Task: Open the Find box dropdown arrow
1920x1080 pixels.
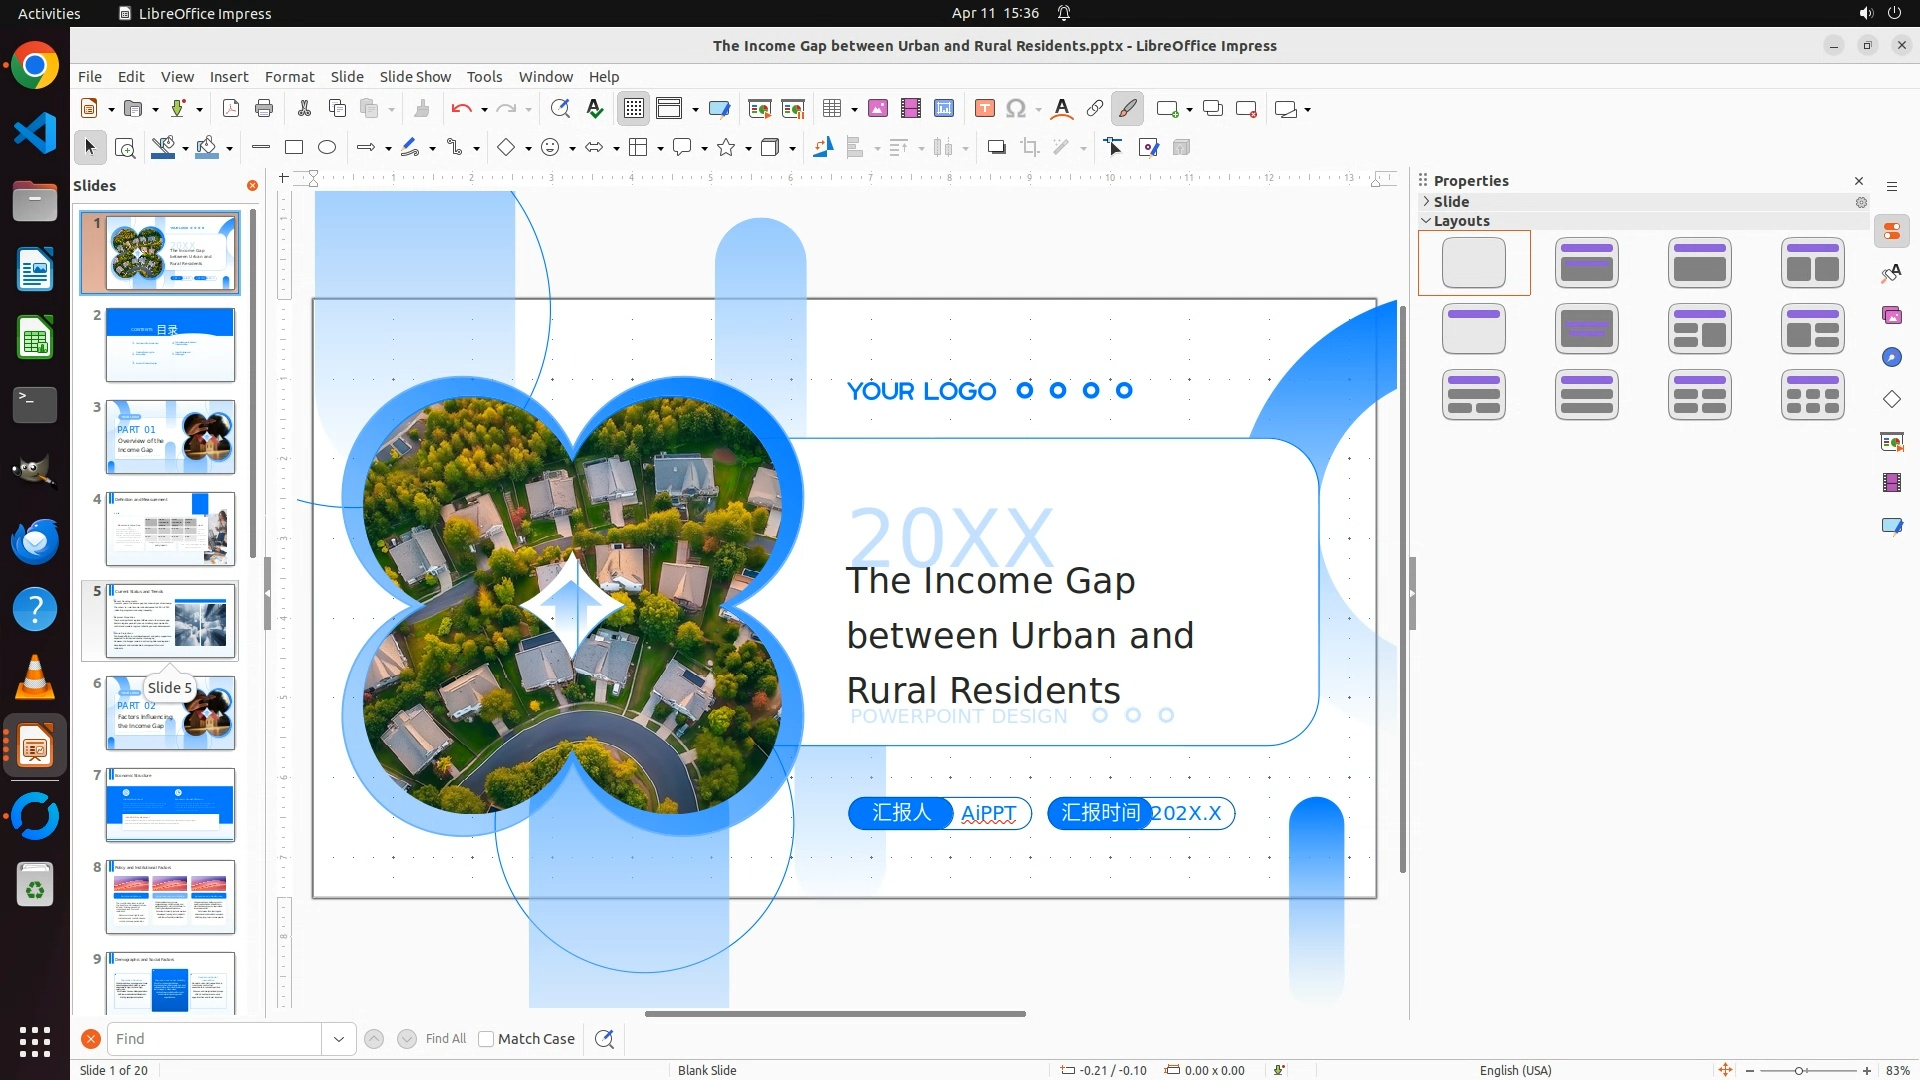Action: pyautogui.click(x=339, y=1039)
